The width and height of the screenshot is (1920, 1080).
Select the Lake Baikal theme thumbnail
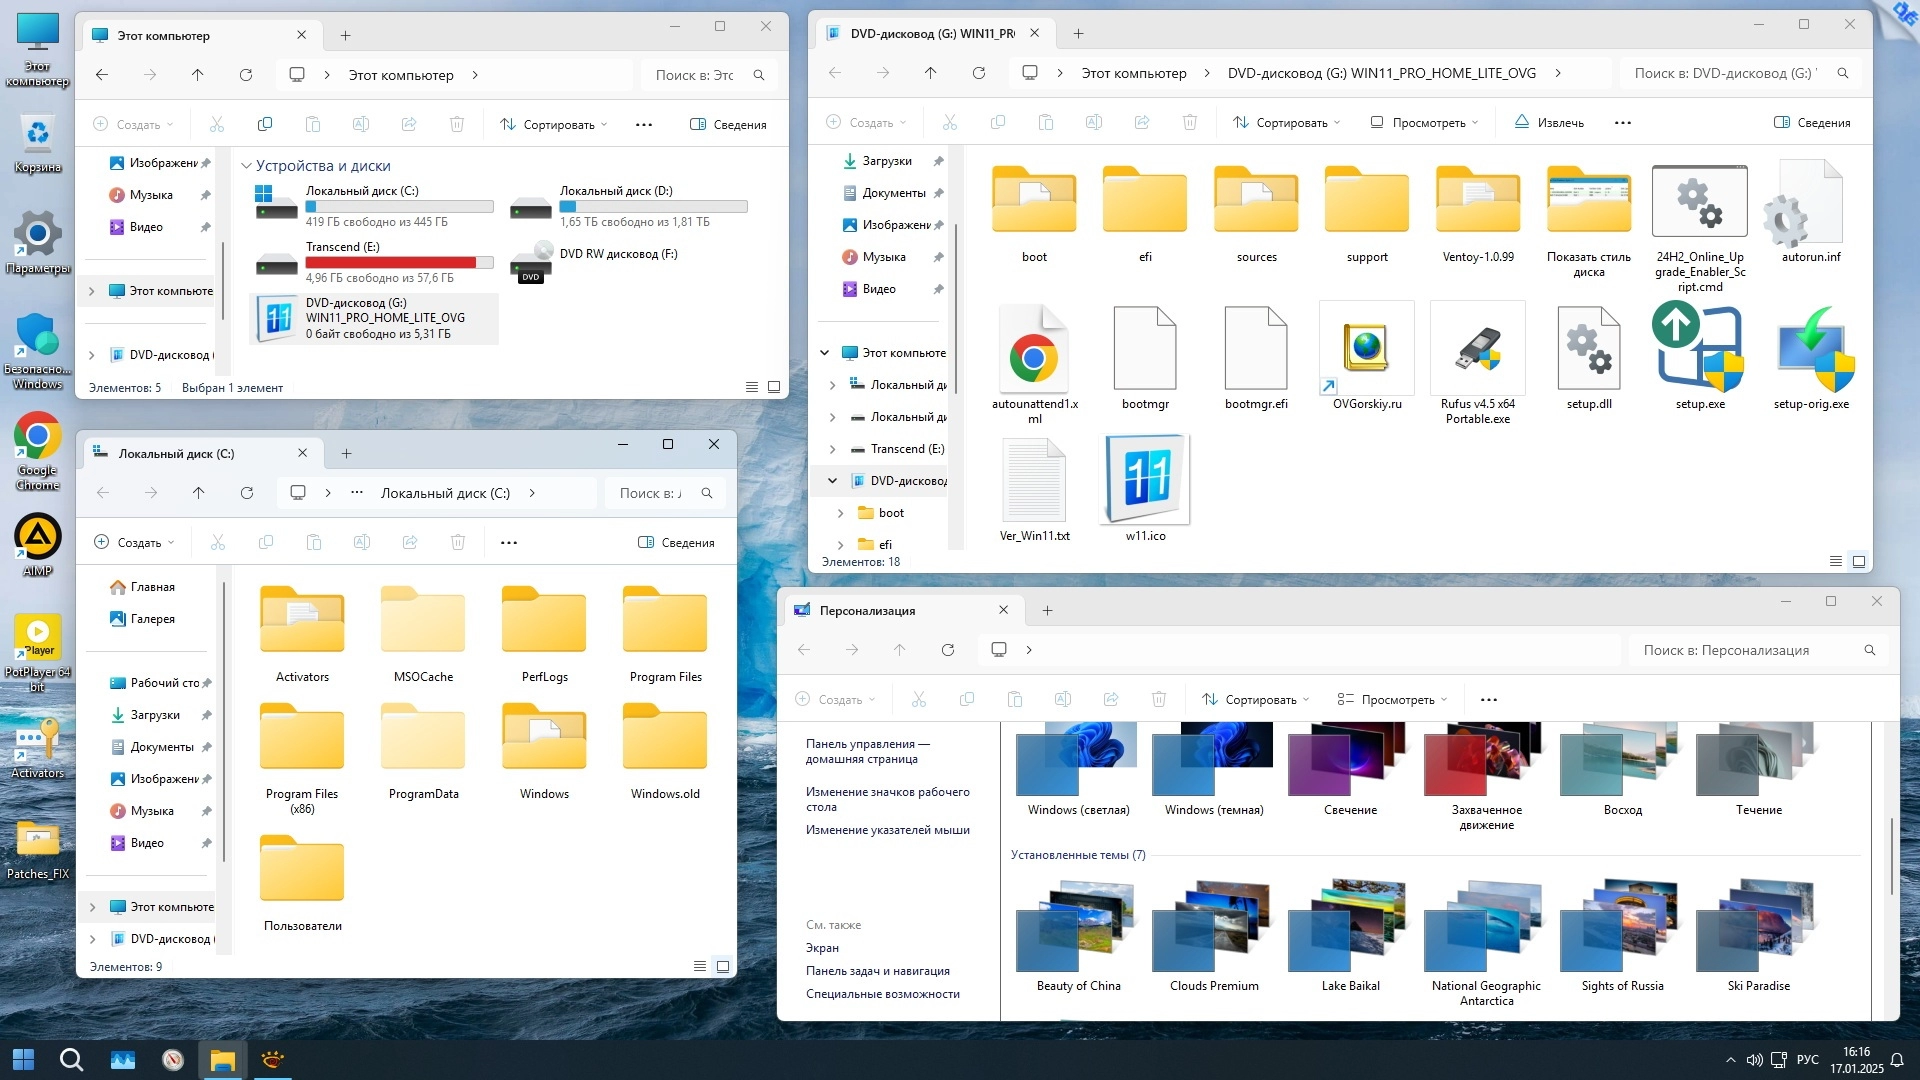1349,928
